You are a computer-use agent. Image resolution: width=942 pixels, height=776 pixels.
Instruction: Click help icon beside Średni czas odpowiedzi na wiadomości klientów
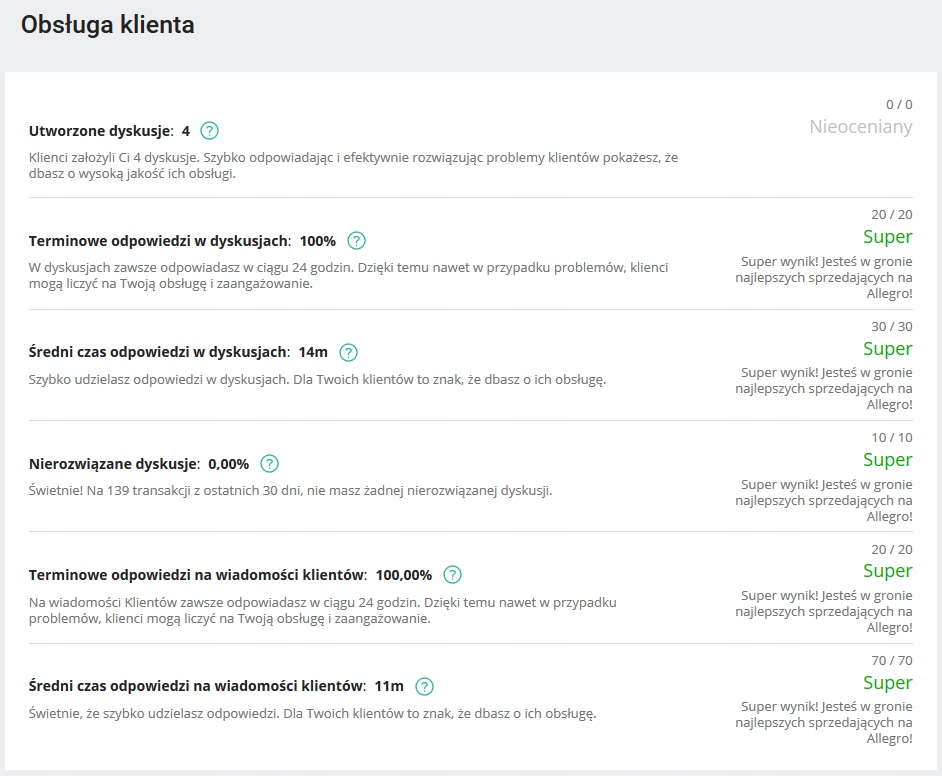[424, 686]
